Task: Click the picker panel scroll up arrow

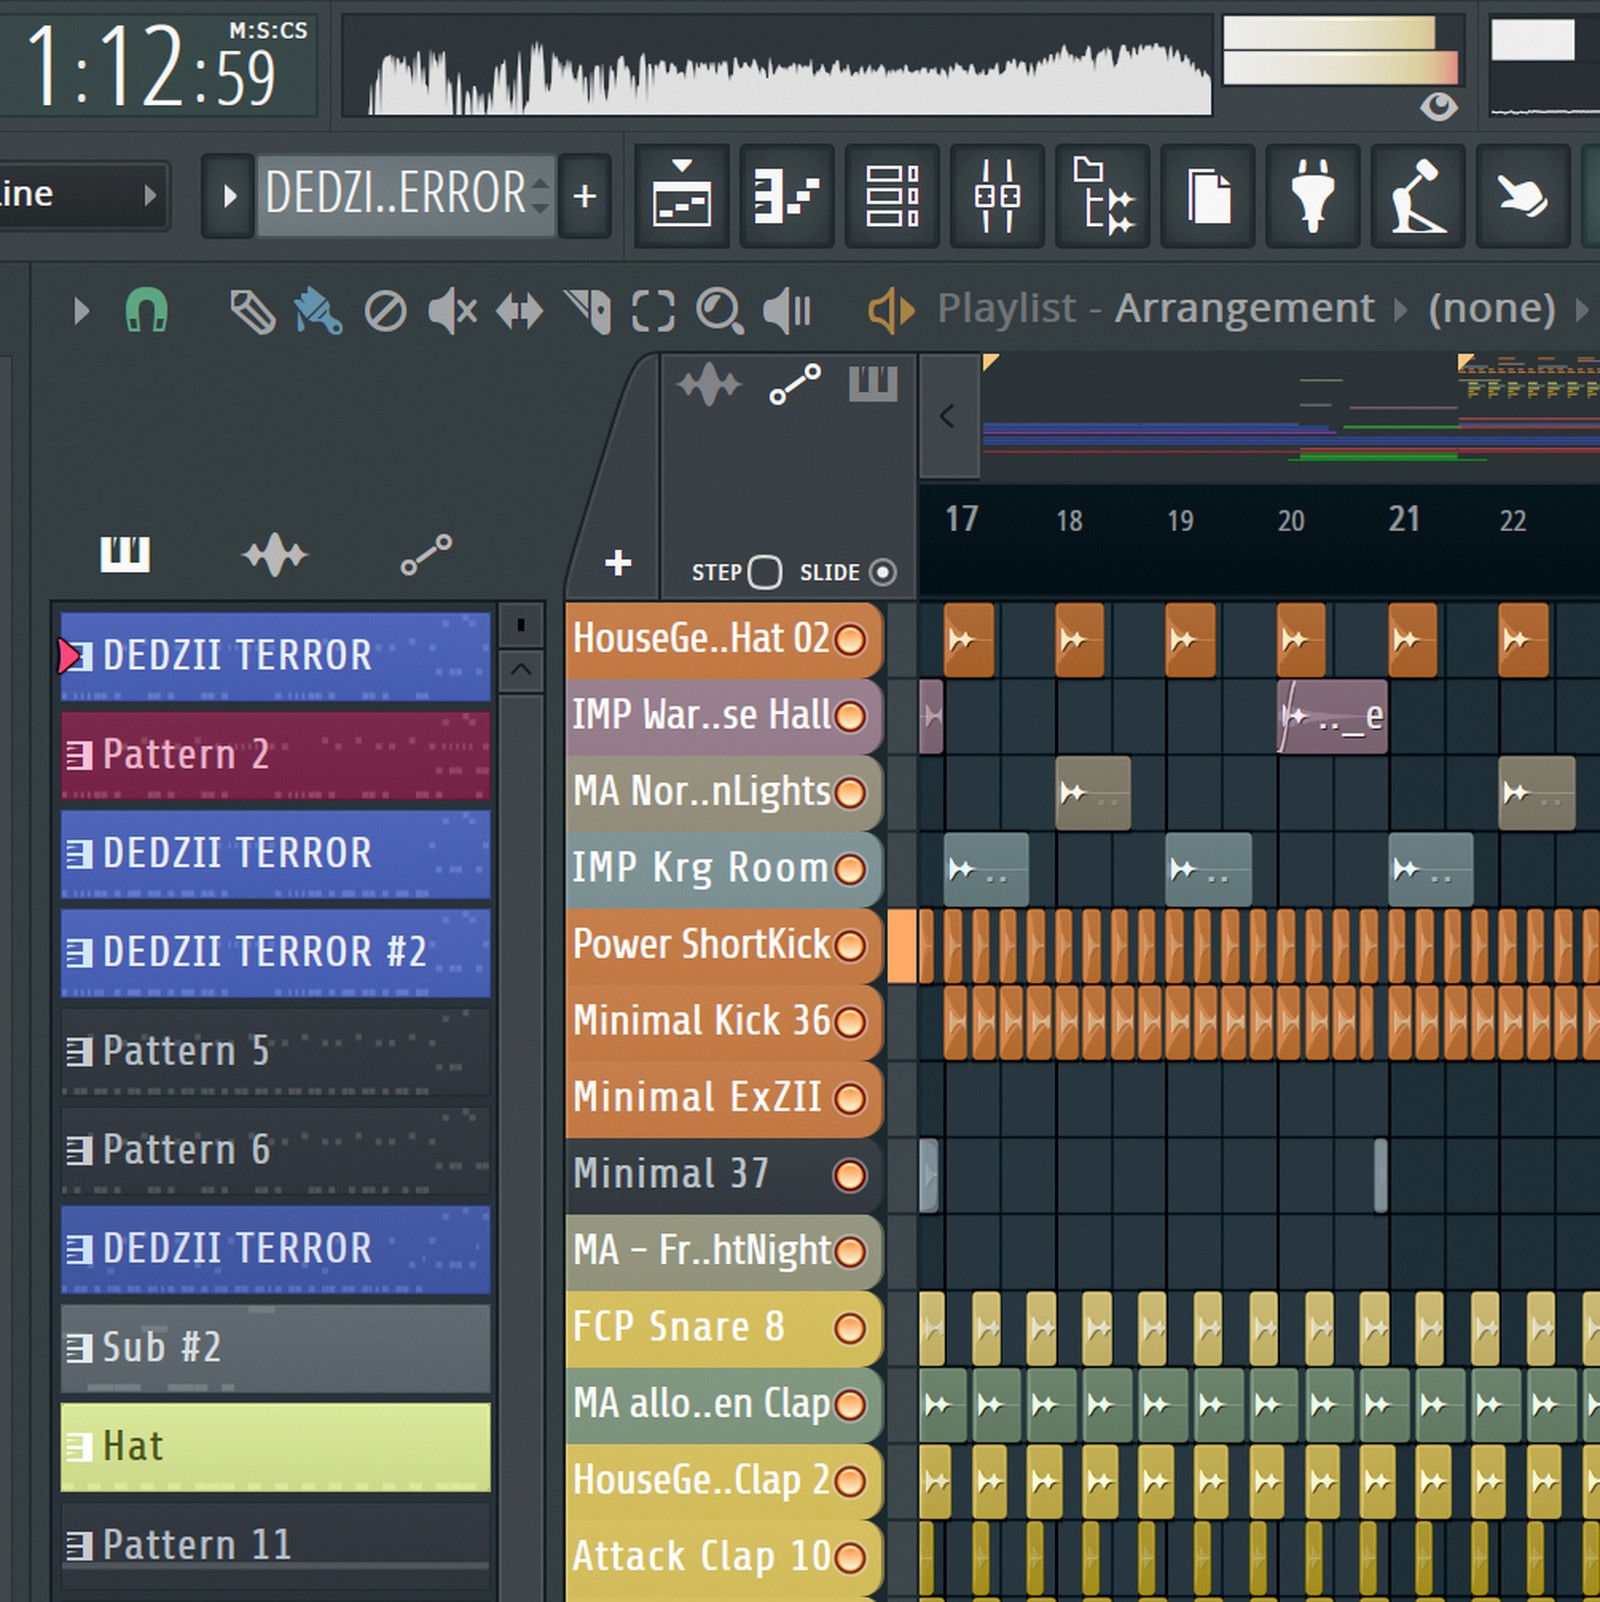Action: click(521, 670)
